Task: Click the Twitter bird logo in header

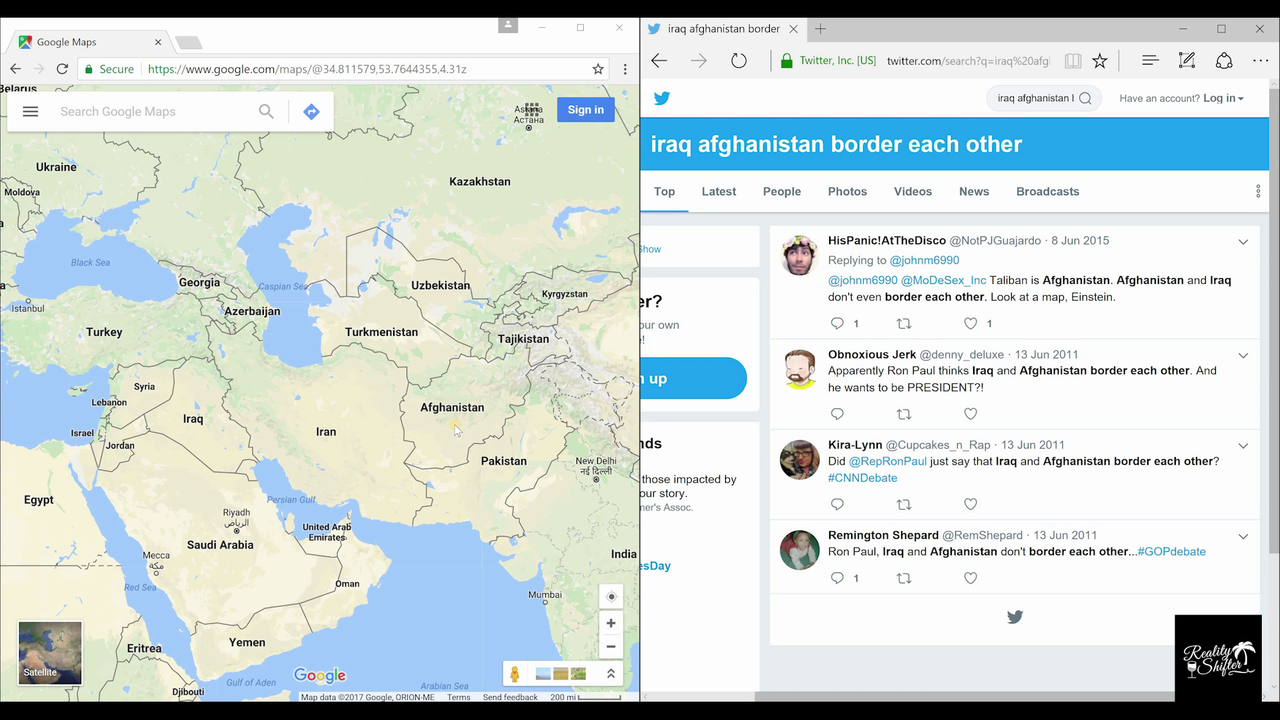Action: (662, 98)
